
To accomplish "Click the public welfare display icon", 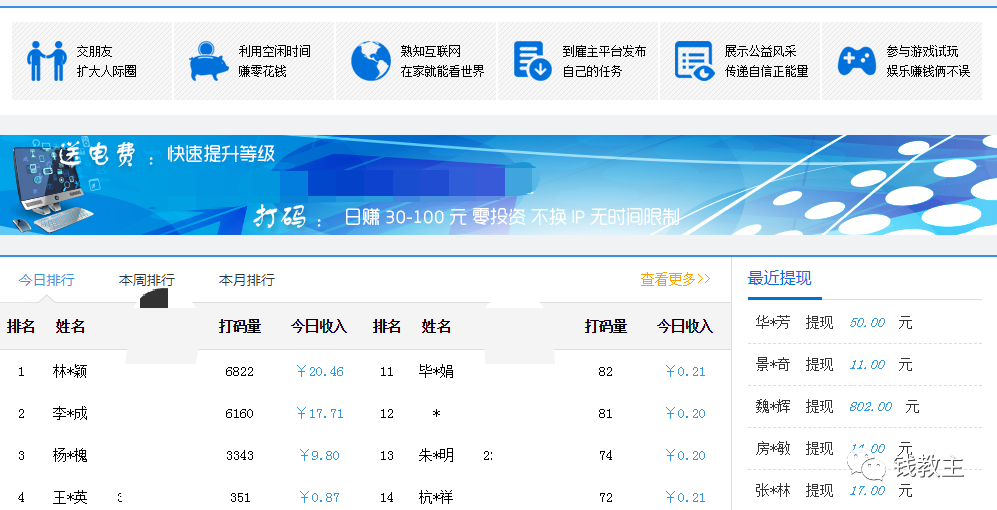I will 694,61.
